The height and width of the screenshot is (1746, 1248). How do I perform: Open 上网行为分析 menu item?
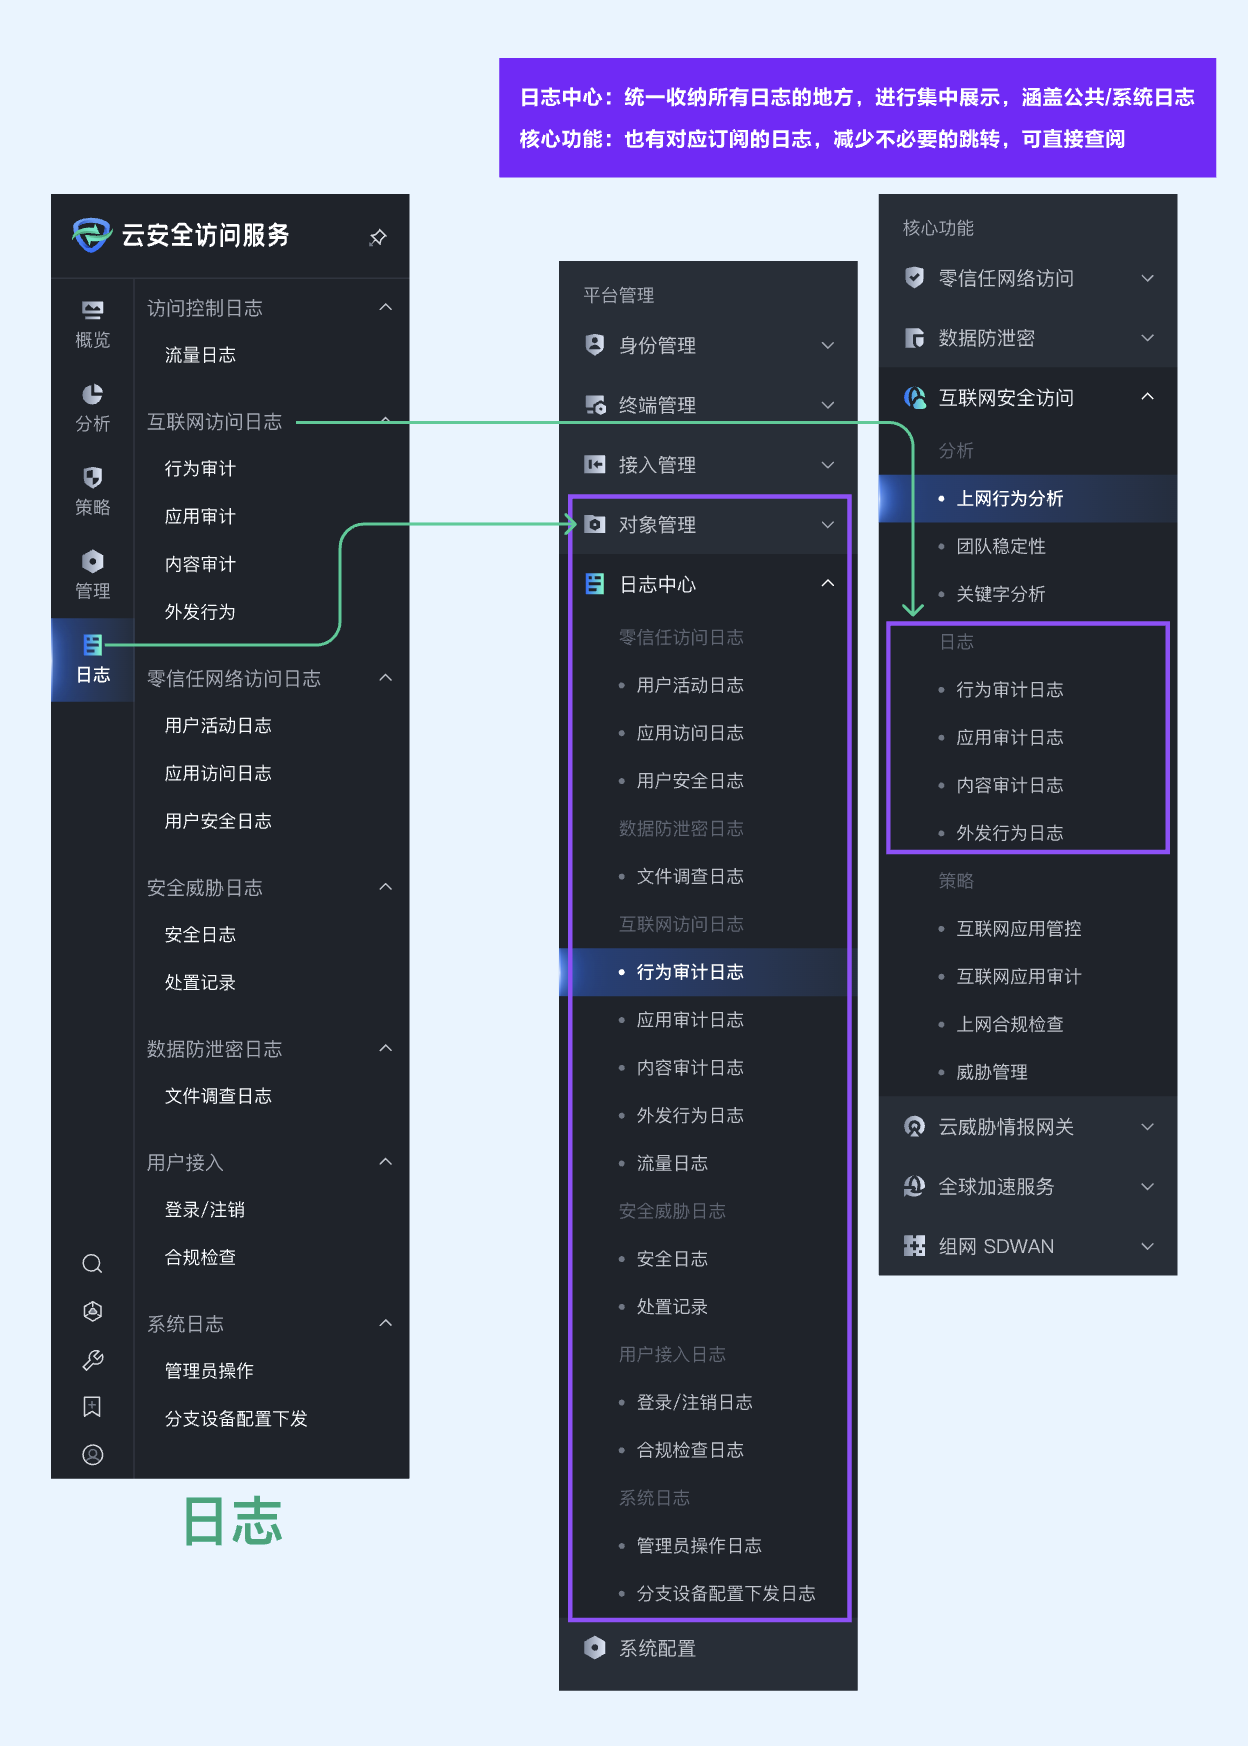[x=1009, y=499]
